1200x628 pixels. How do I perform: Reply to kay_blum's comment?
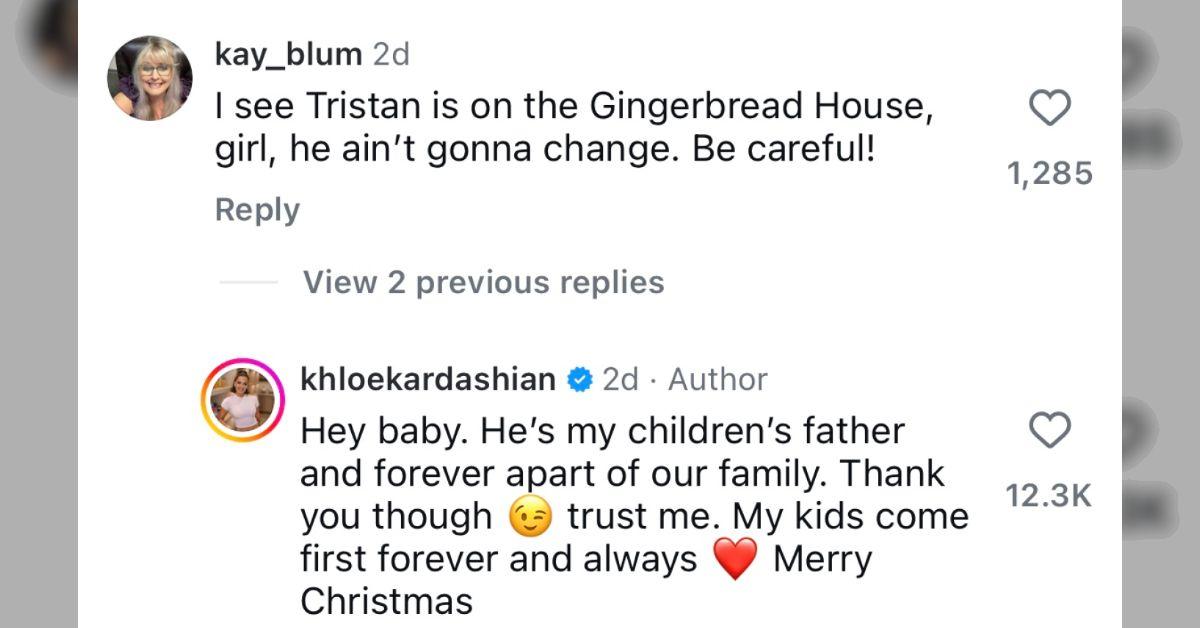tap(257, 210)
